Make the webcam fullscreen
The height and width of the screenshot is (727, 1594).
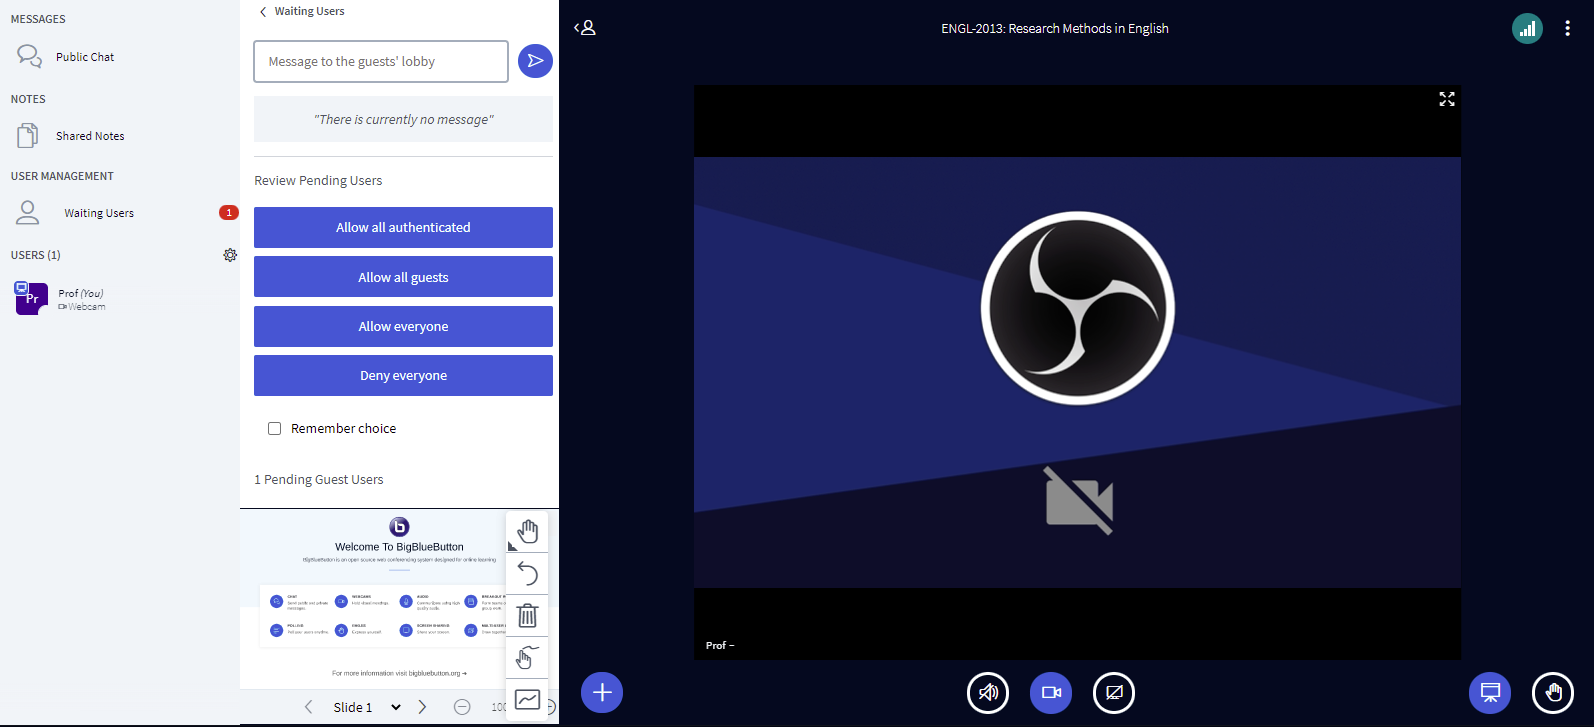1447,99
